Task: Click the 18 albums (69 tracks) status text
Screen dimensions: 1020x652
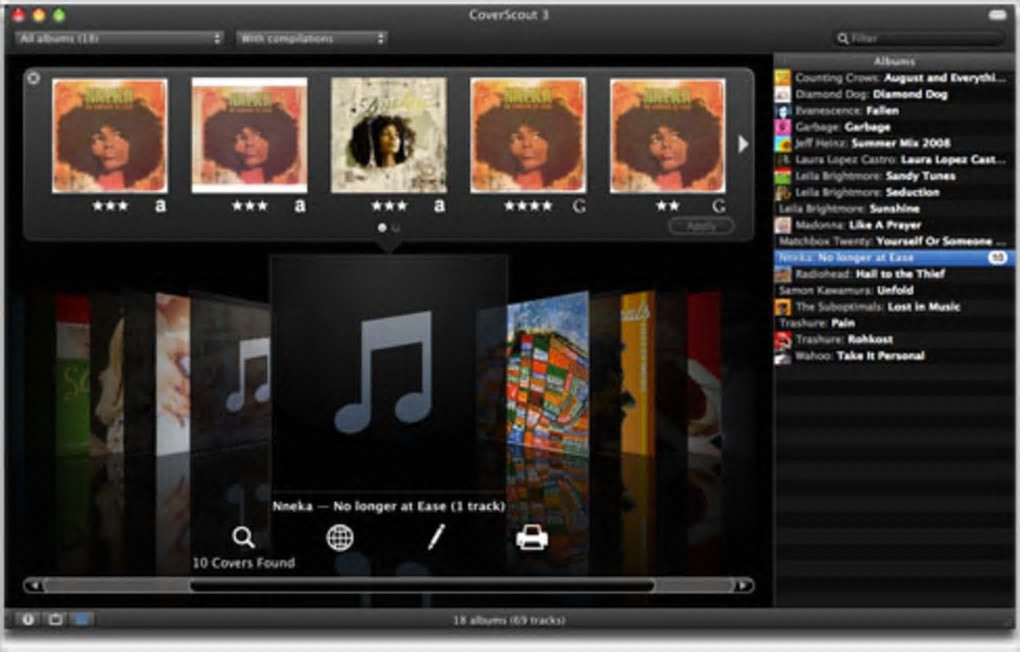Action: point(509,620)
